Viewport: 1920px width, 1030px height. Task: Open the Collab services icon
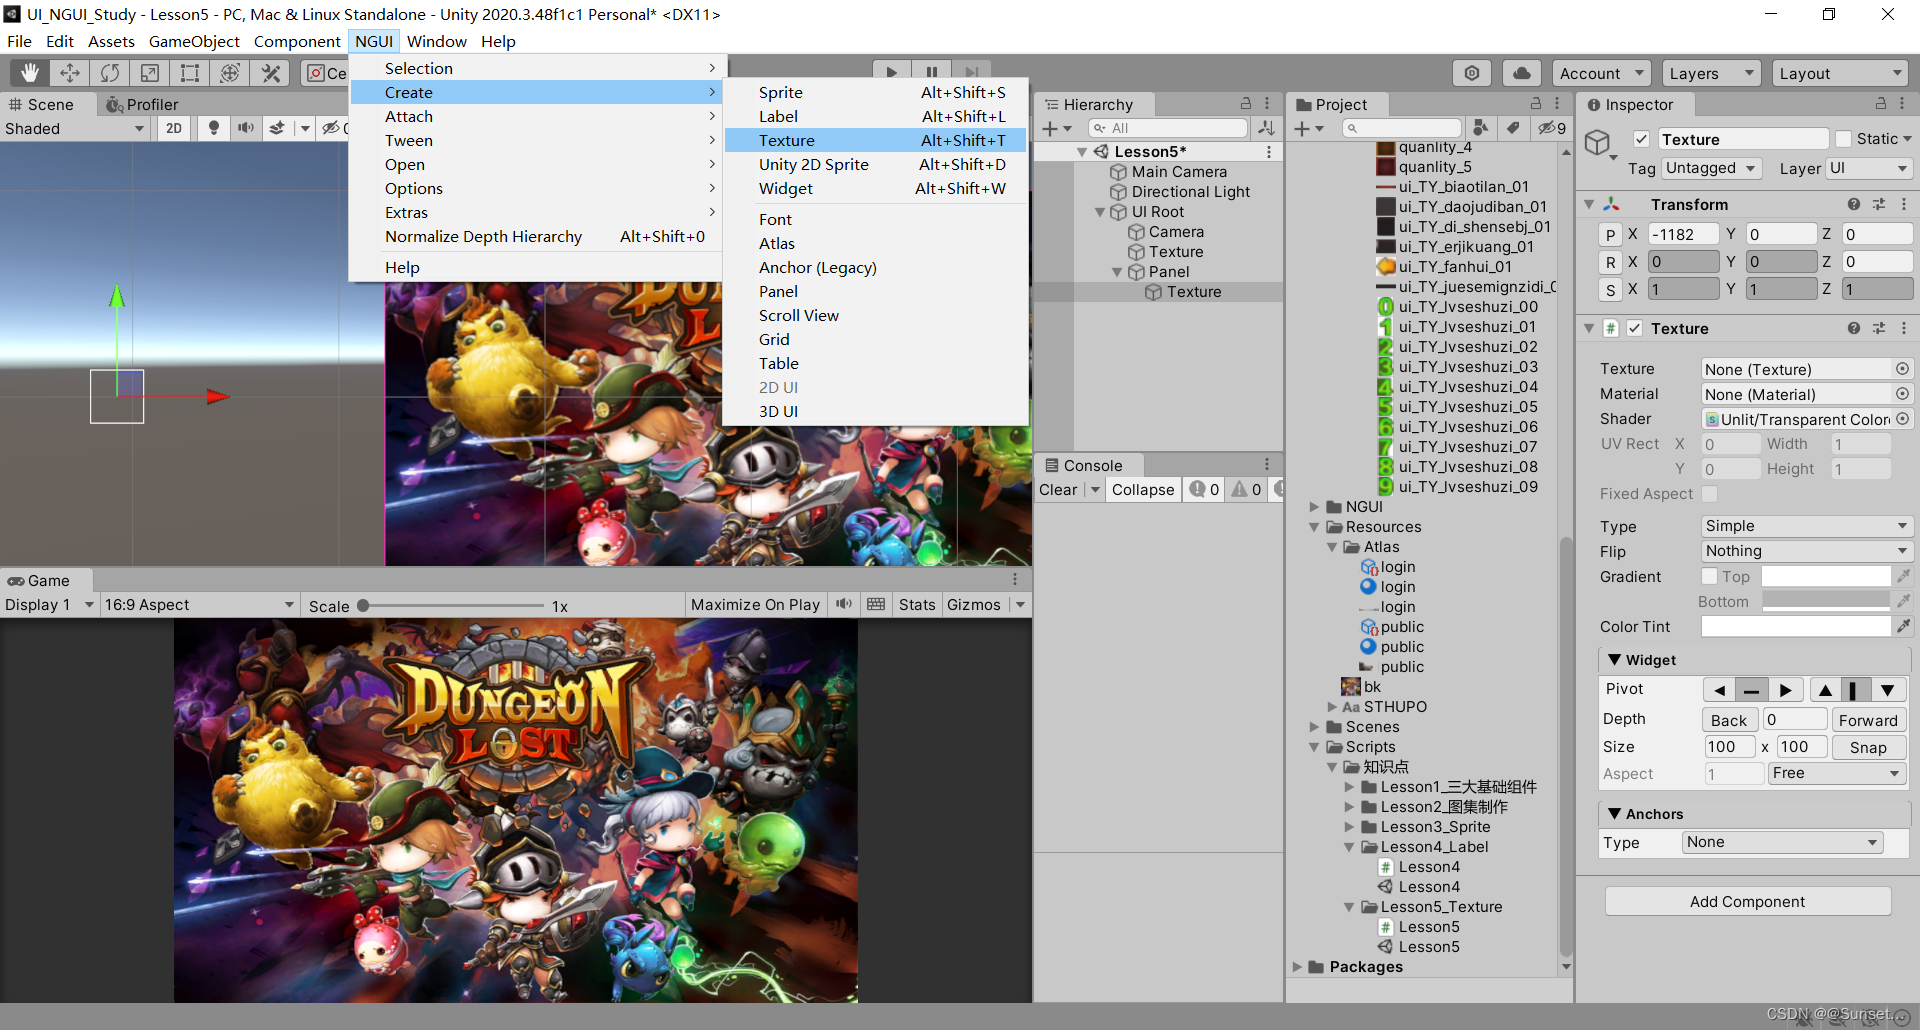click(x=1472, y=73)
